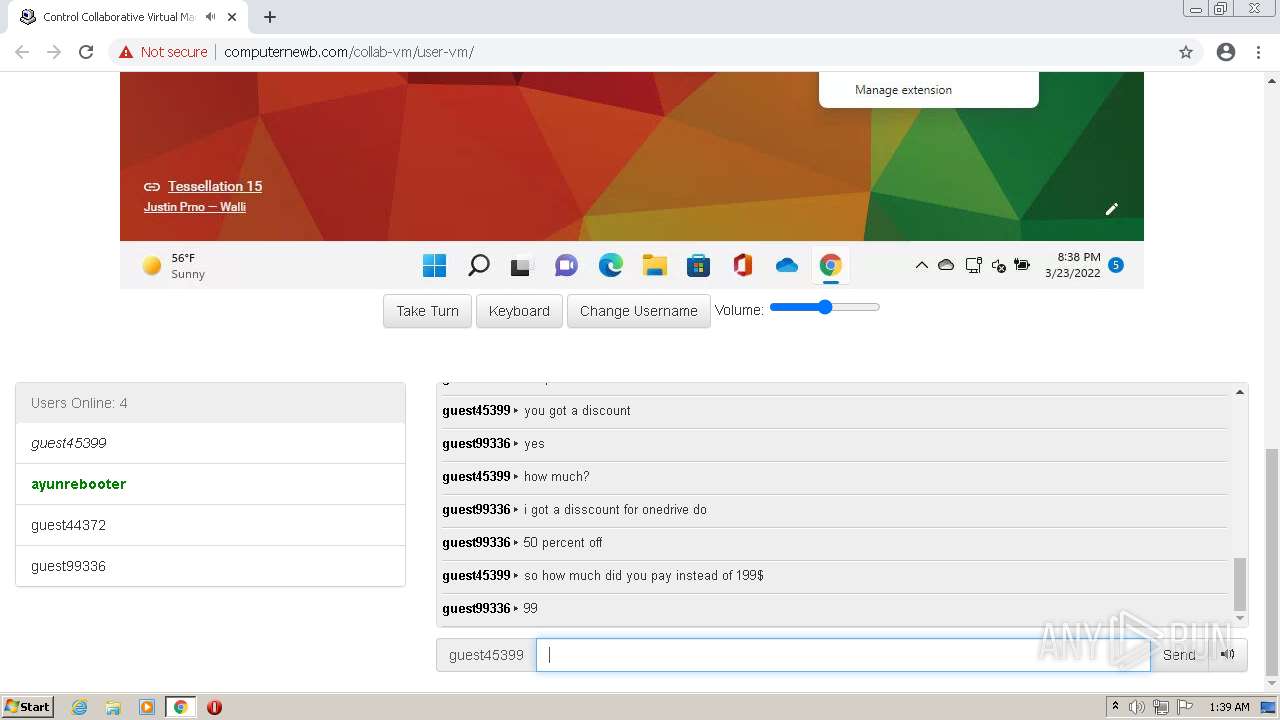Open the Chrome profile avatar icon
The height and width of the screenshot is (720, 1280).
(x=1226, y=52)
